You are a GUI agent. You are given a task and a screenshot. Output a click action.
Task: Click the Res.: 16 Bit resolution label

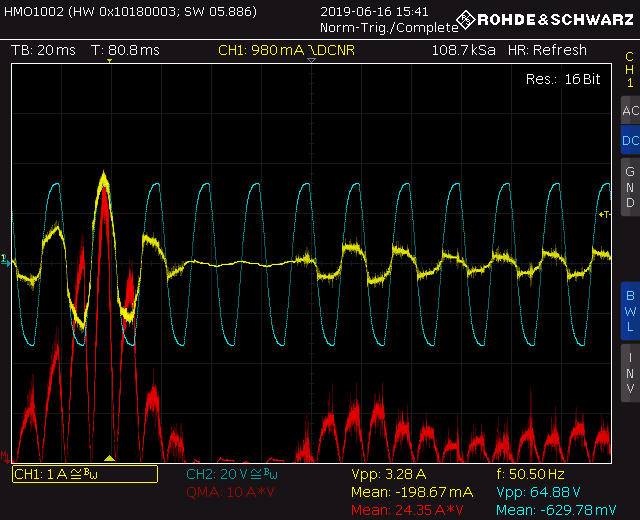pos(563,79)
